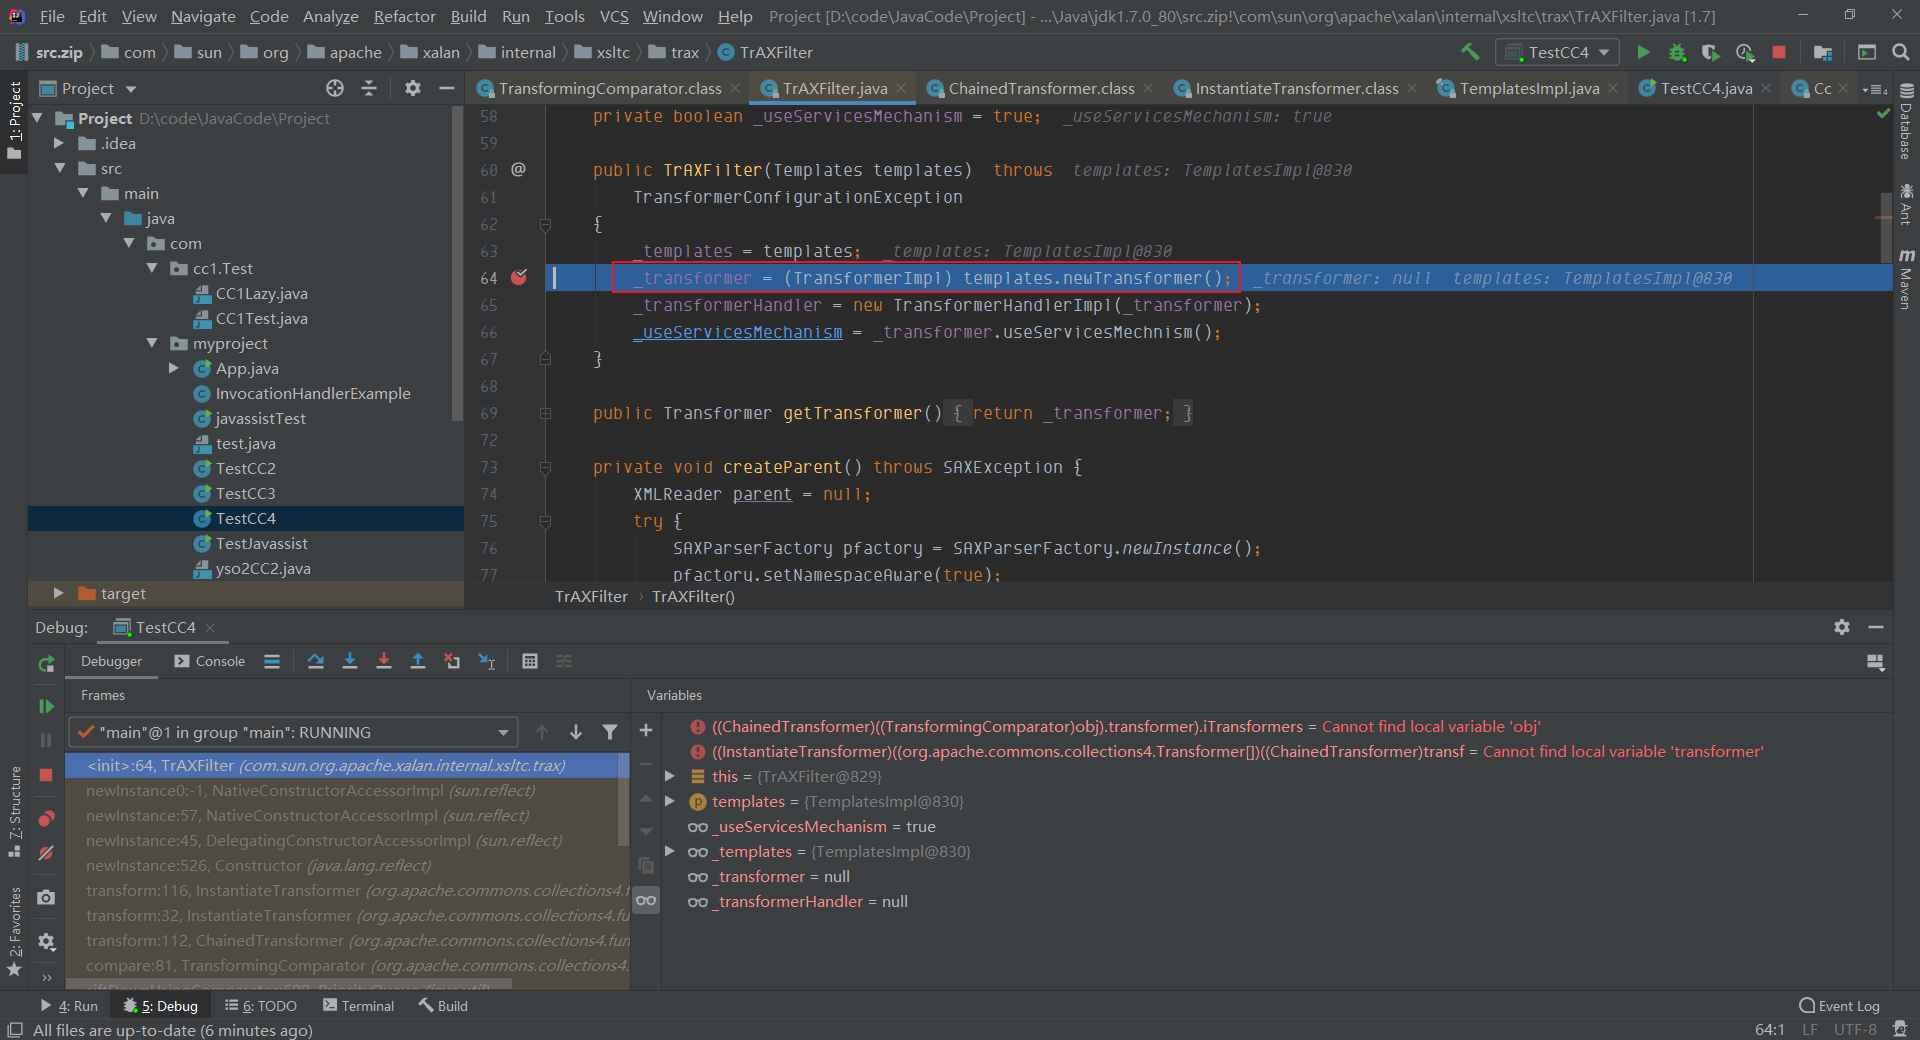1920x1040 pixels.
Task: Click the Step Into icon
Action: pyautogui.click(x=350, y=661)
